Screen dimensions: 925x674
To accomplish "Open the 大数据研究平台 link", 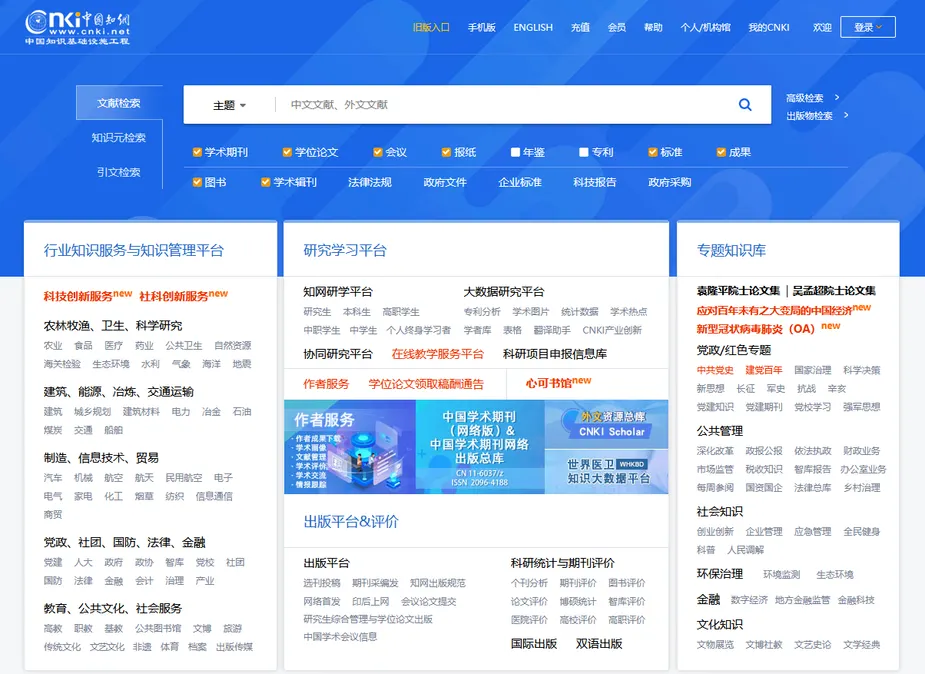I will click(x=504, y=291).
